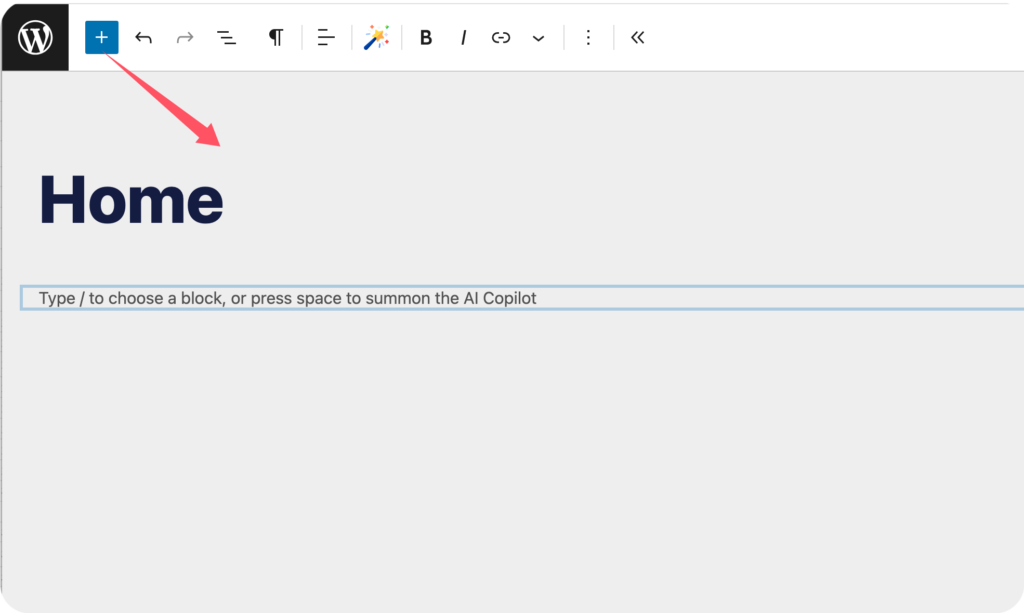Image resolution: width=1024 pixels, height=613 pixels.
Task: Redo the previous action
Action: 185,38
